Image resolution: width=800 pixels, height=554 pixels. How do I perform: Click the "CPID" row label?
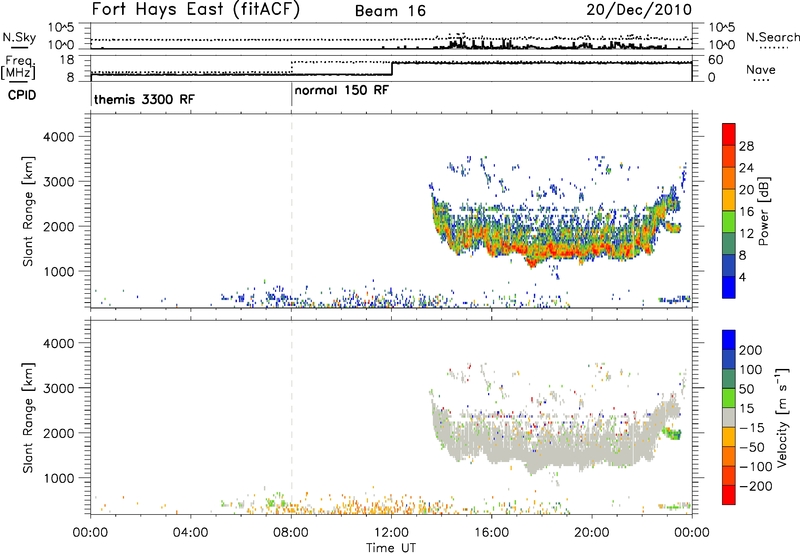click(22, 95)
